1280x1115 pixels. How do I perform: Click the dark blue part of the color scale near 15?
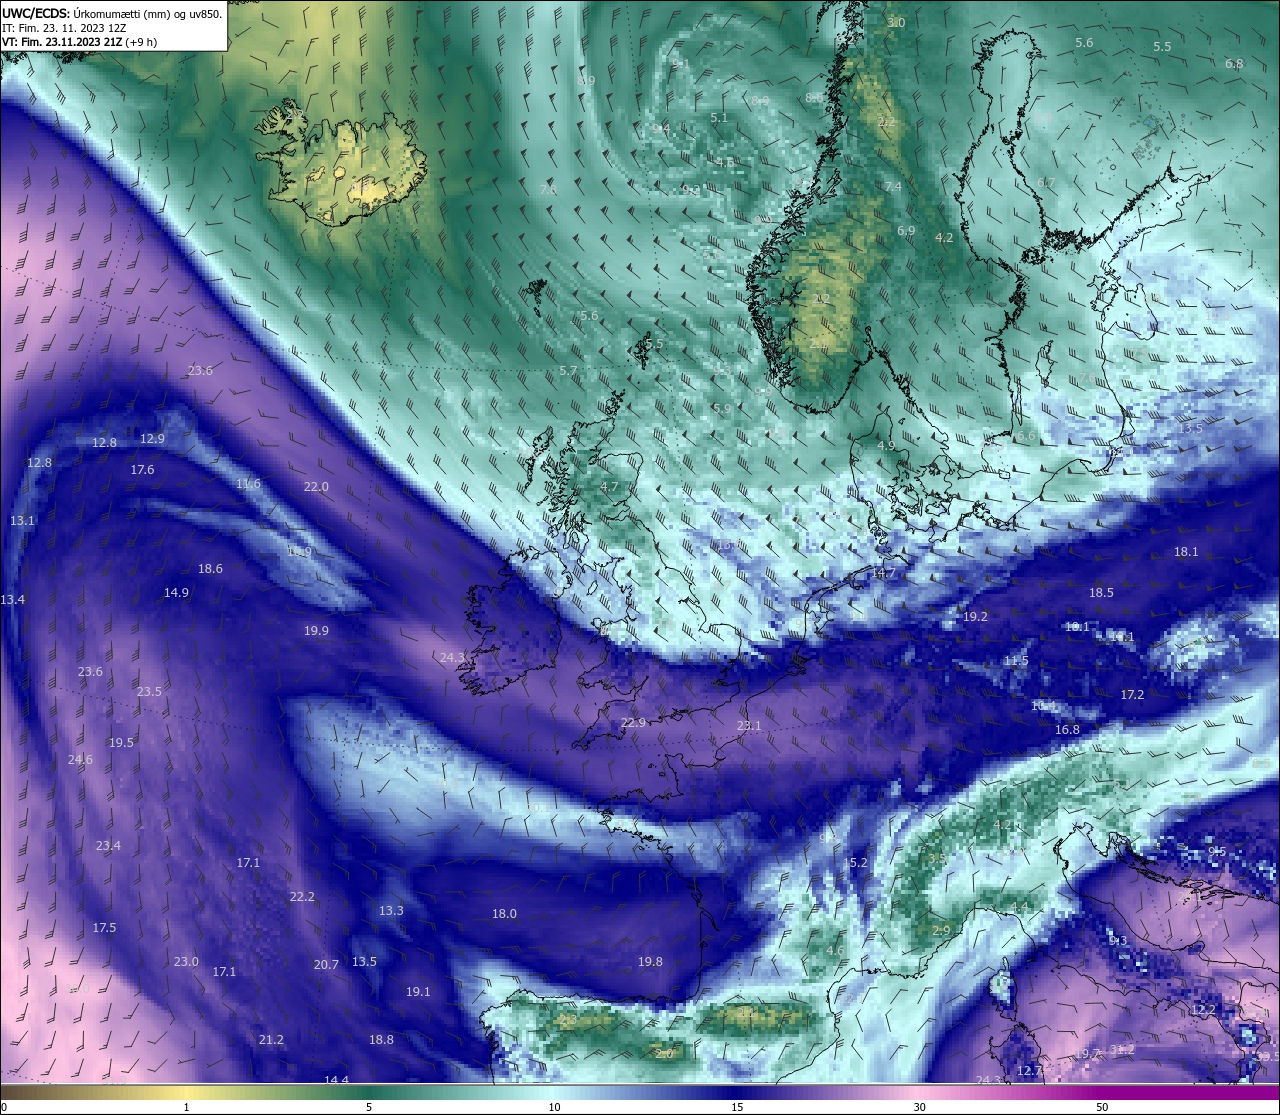(x=737, y=1092)
